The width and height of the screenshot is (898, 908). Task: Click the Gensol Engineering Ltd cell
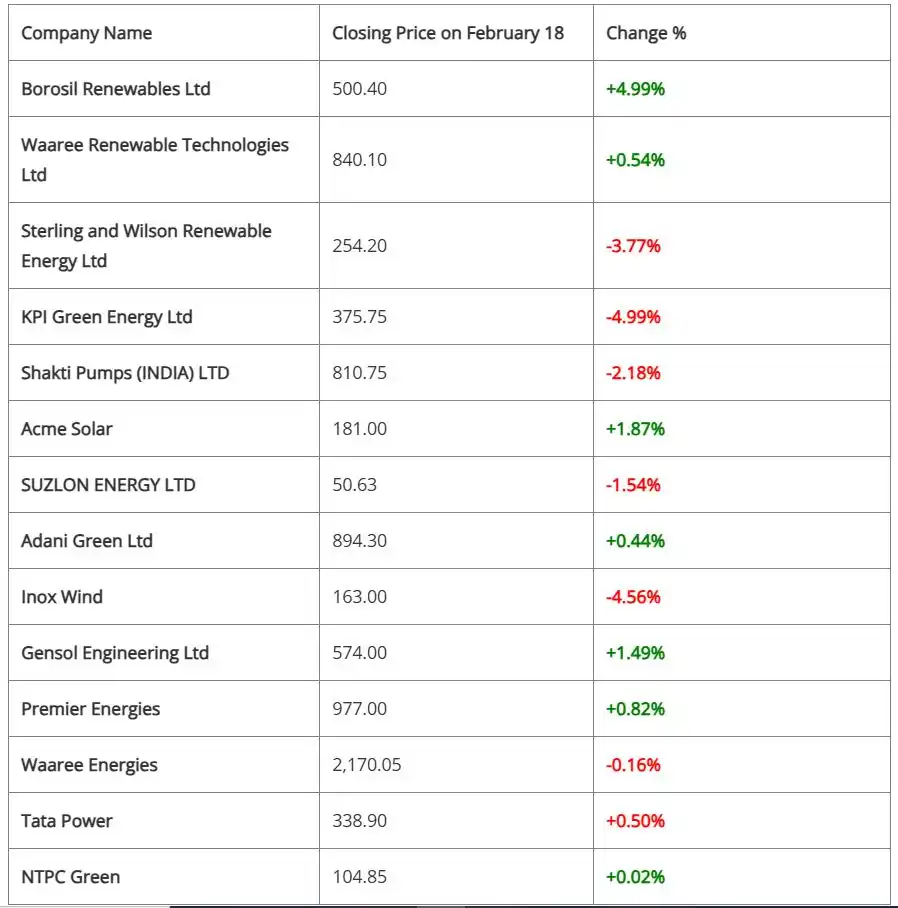[115, 653]
